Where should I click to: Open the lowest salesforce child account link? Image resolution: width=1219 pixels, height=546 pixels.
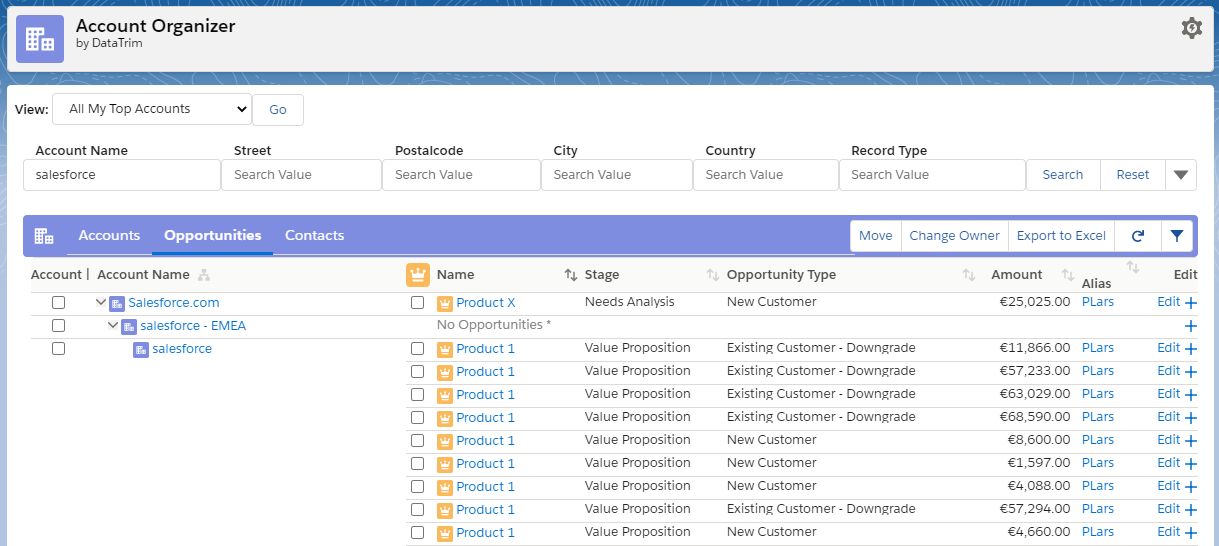[182, 349]
